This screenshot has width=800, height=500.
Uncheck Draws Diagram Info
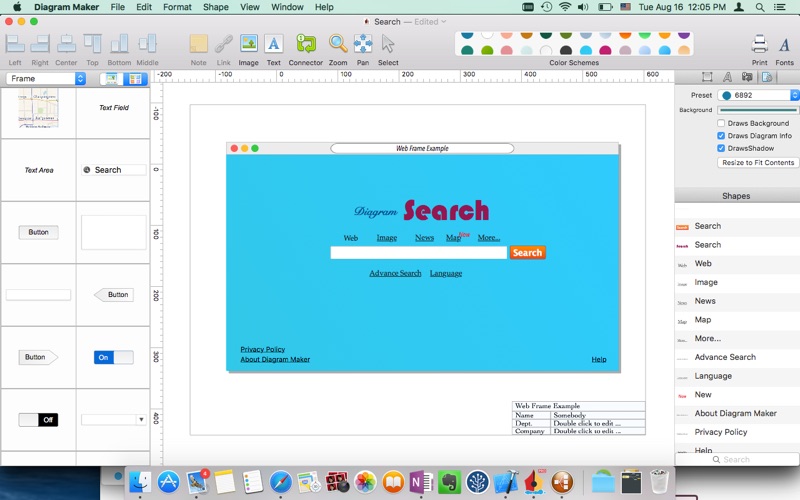pyautogui.click(x=721, y=136)
